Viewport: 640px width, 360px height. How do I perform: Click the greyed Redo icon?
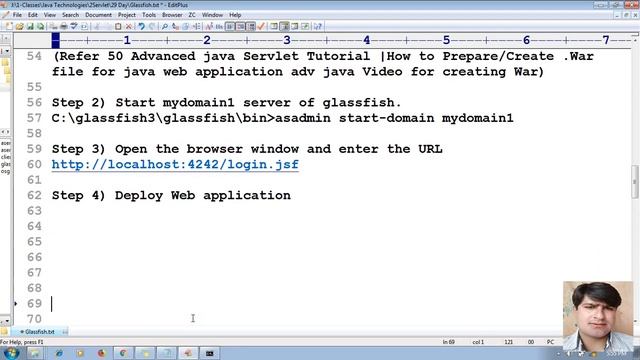pyautogui.click(x=152, y=27)
